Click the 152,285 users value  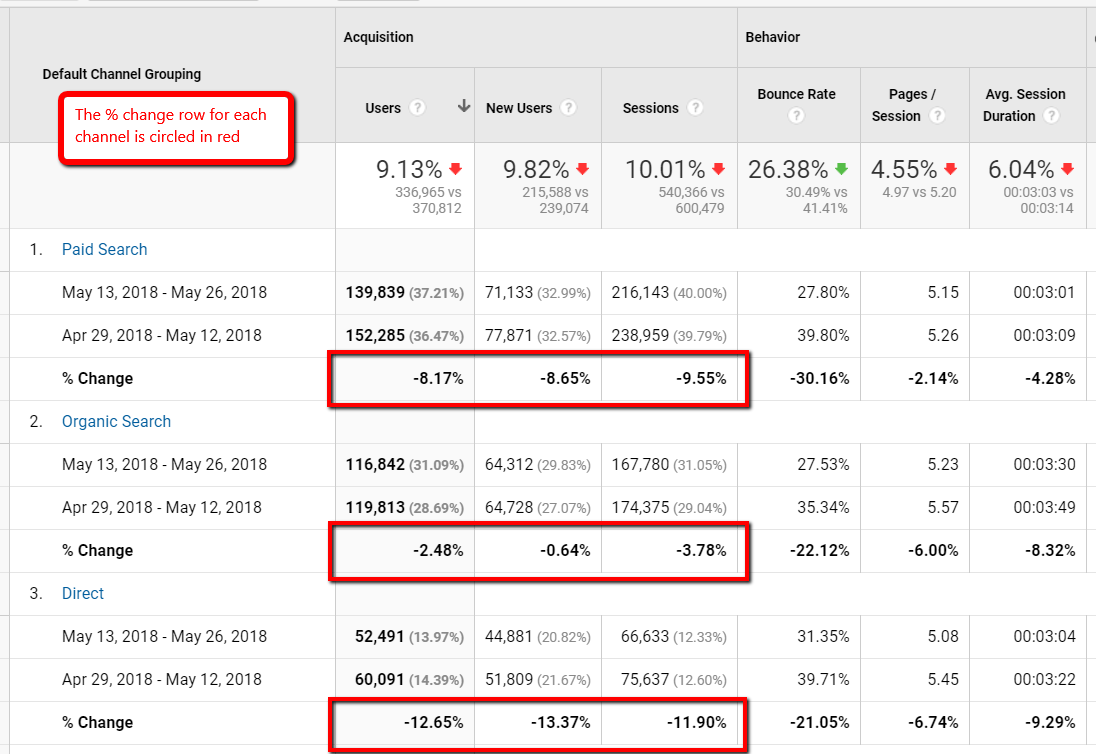pos(375,335)
